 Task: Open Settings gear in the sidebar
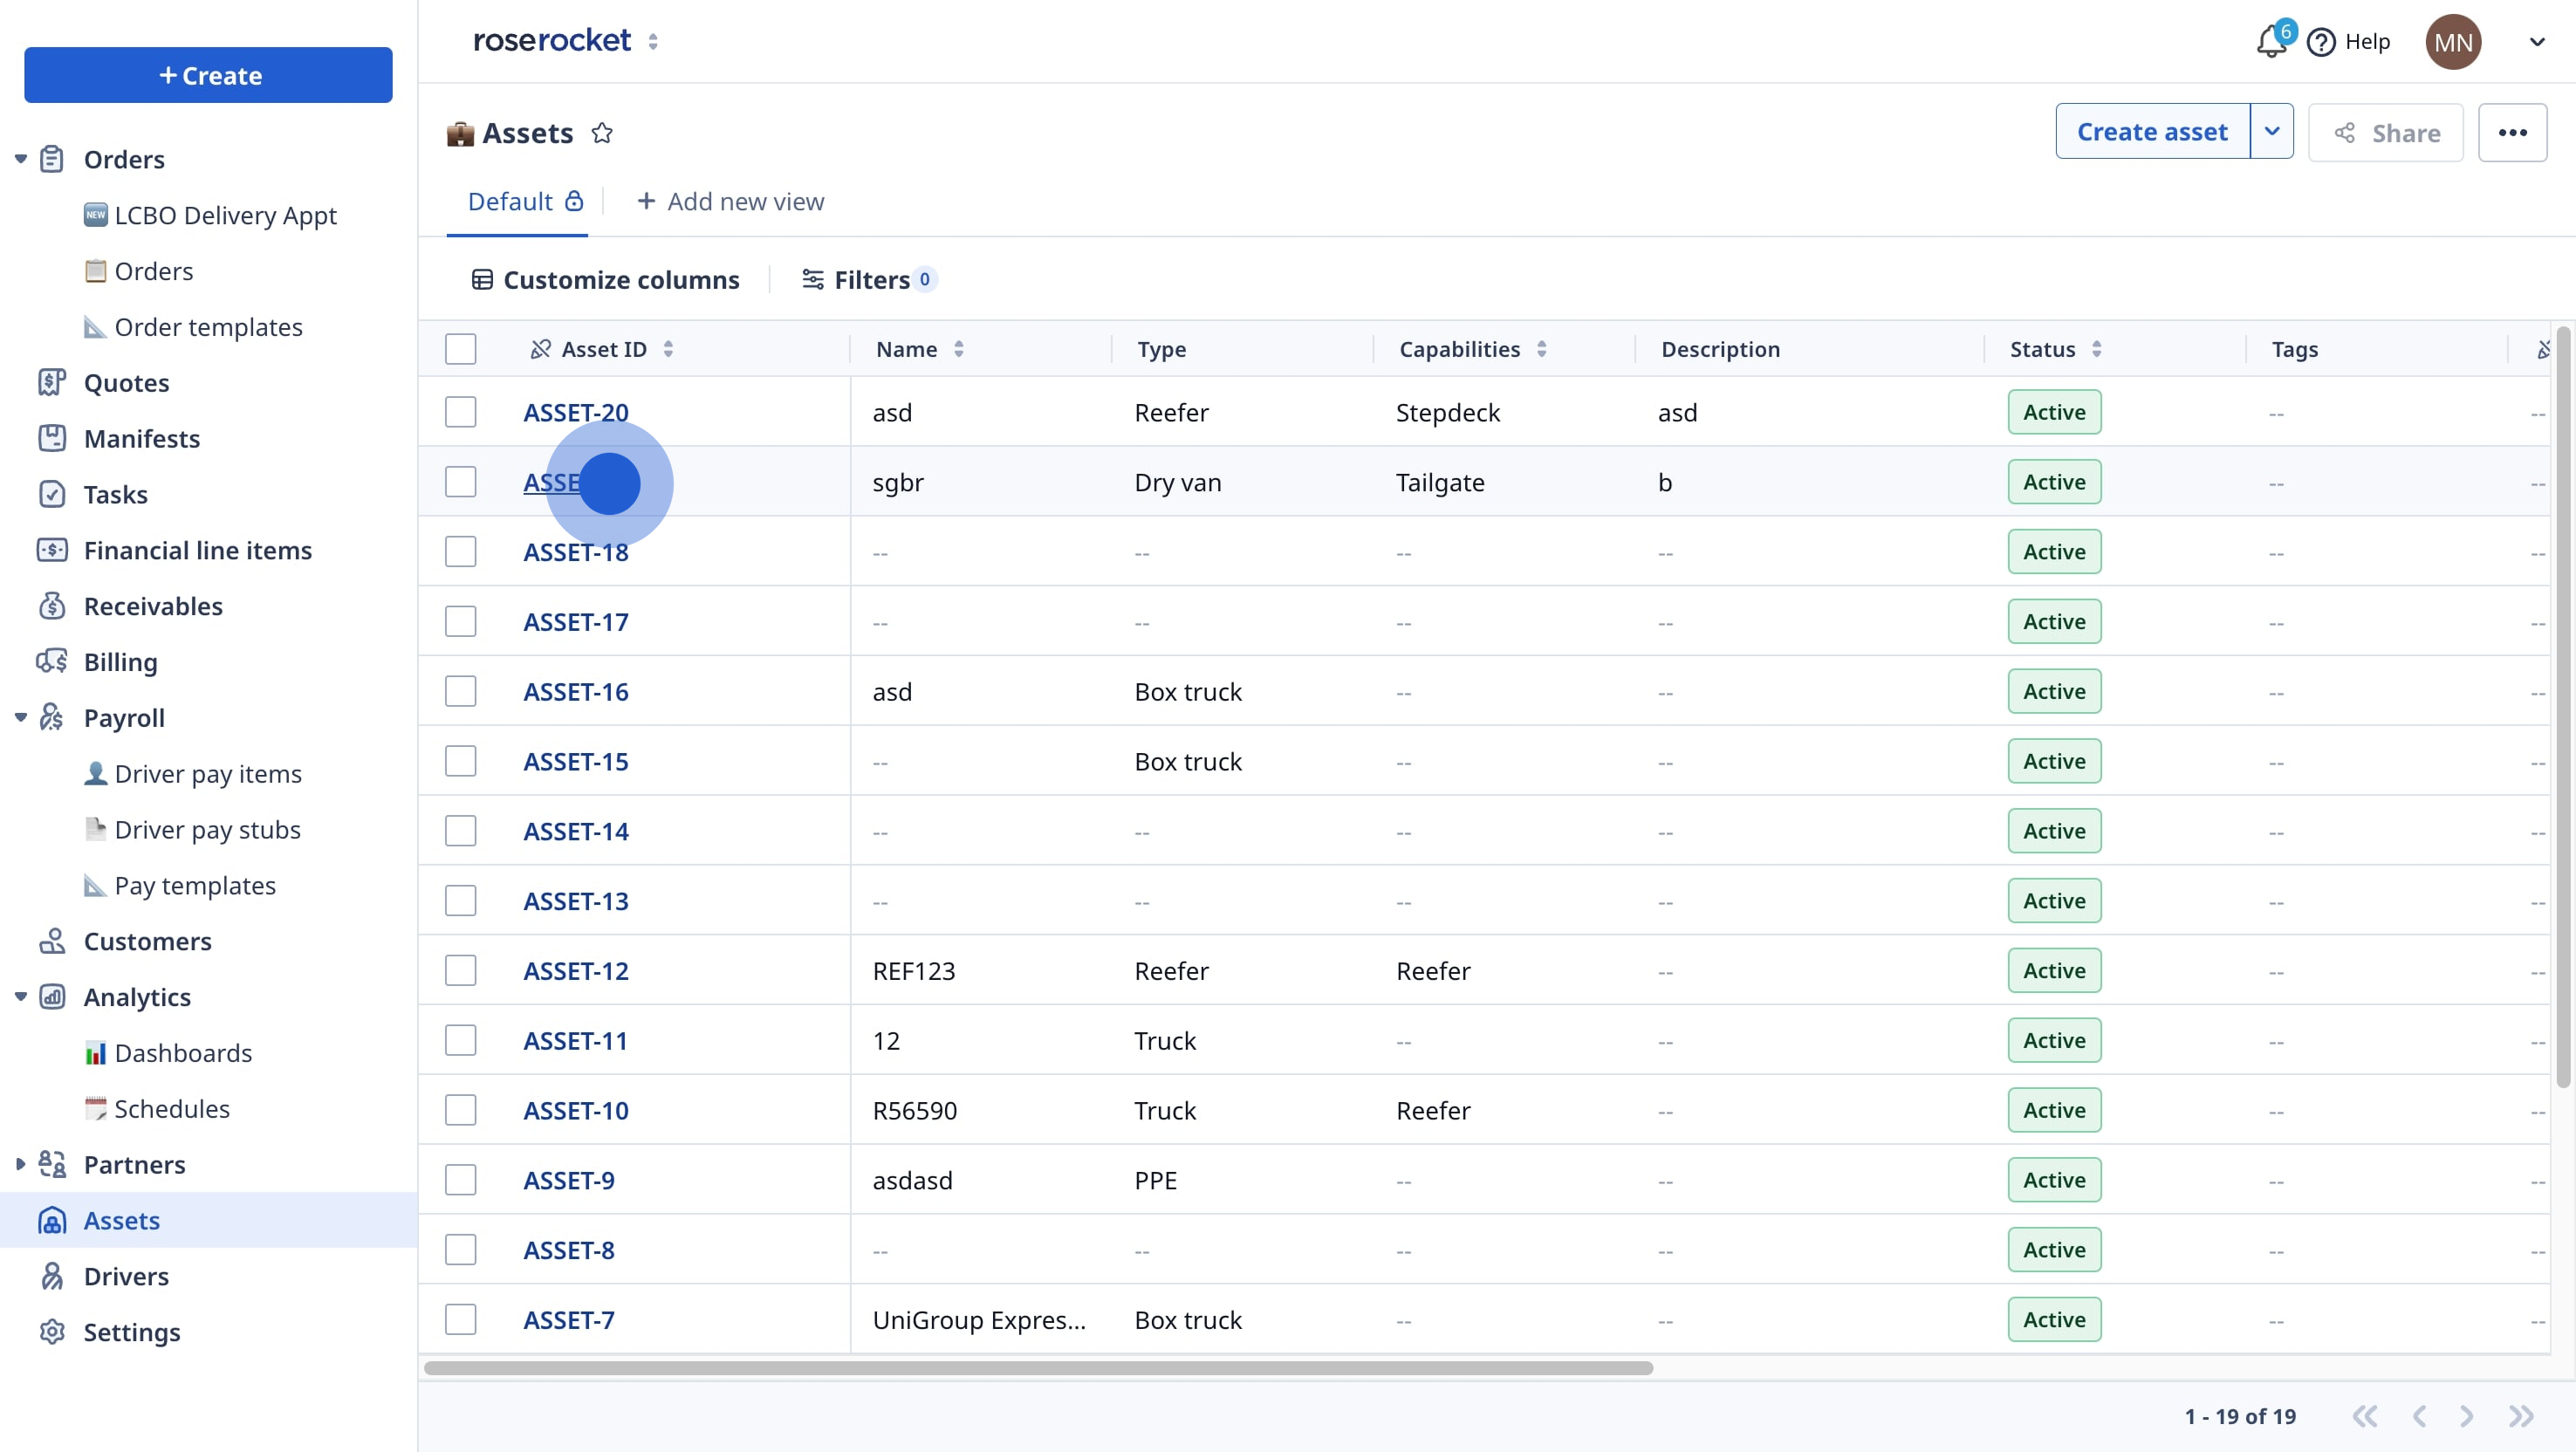point(131,1332)
